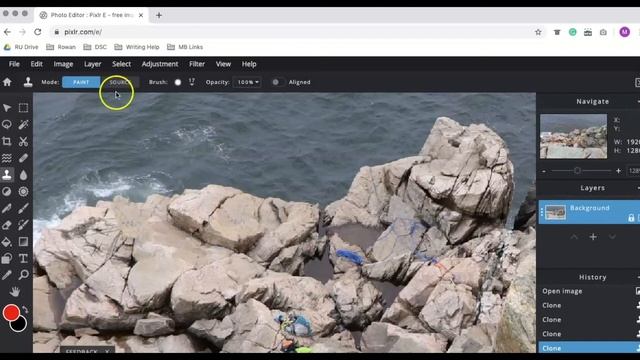Image resolution: width=640 pixels, height=360 pixels.
Task: Select the Clone stamp tool in the toolbox
Action: (7, 175)
